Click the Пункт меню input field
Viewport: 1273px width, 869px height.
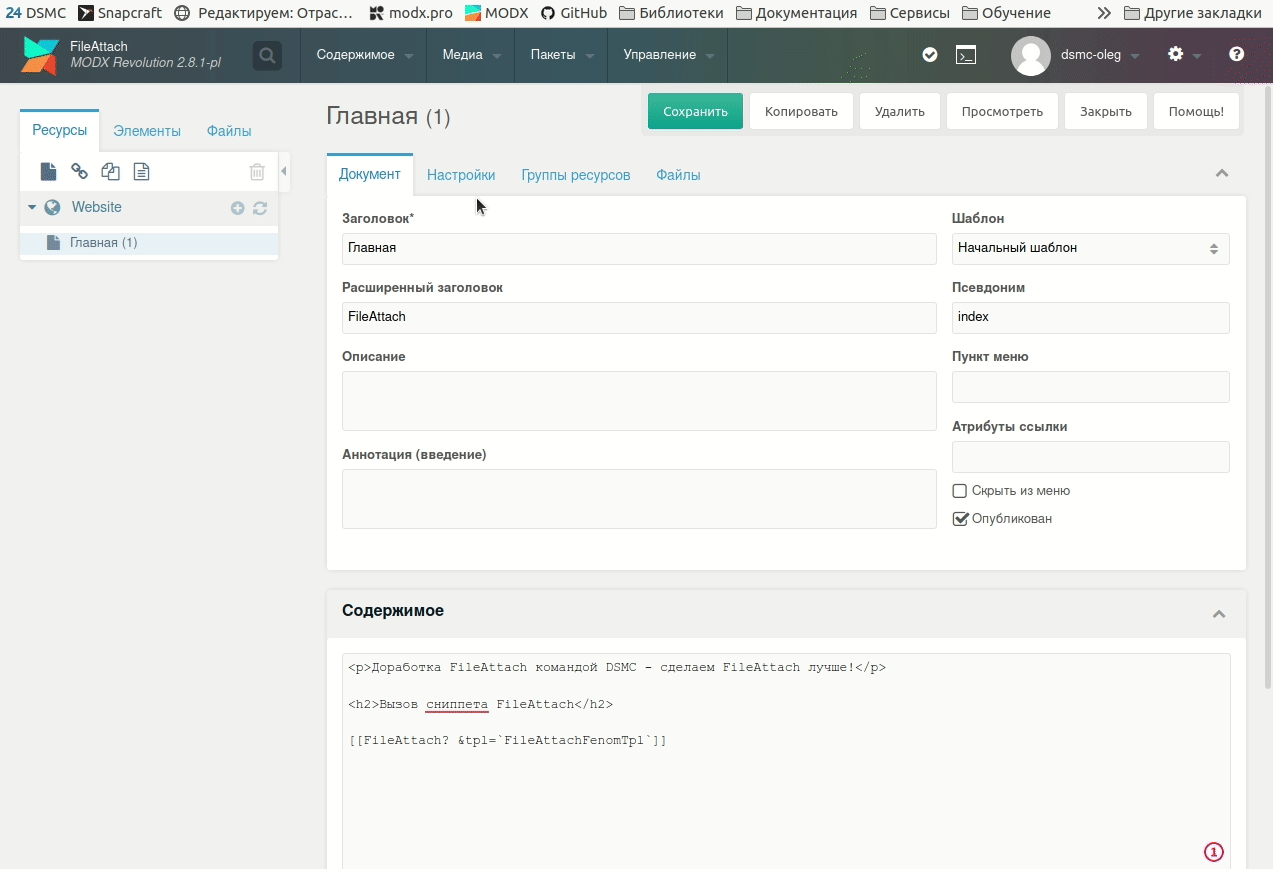(1090, 387)
